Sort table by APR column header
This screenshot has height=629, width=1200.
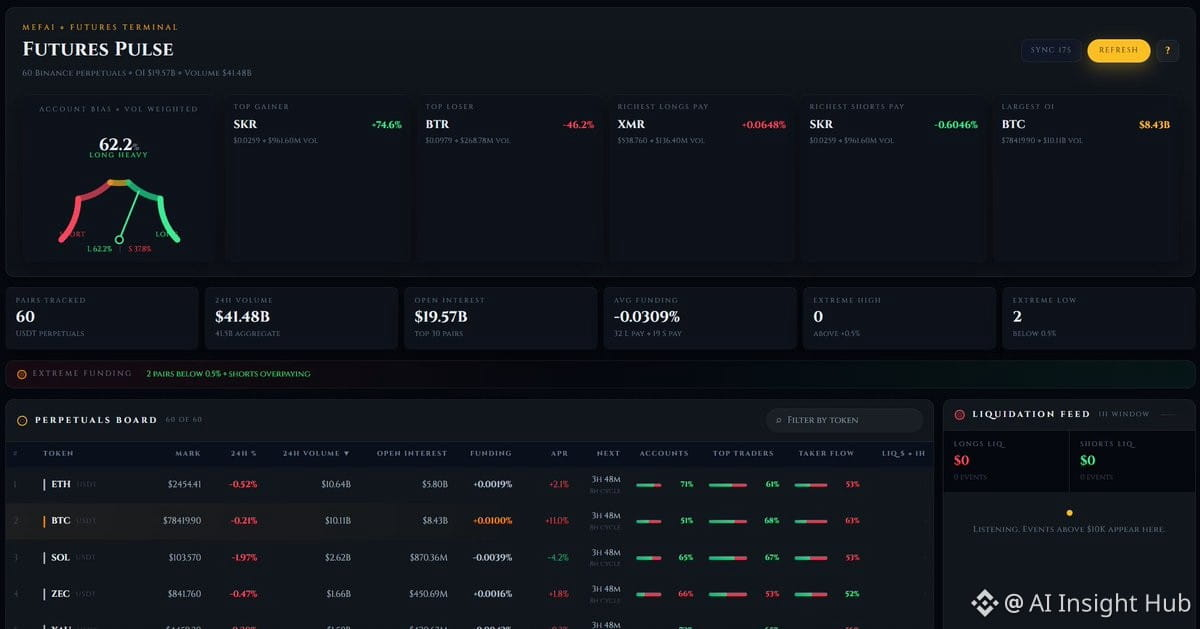tap(559, 453)
